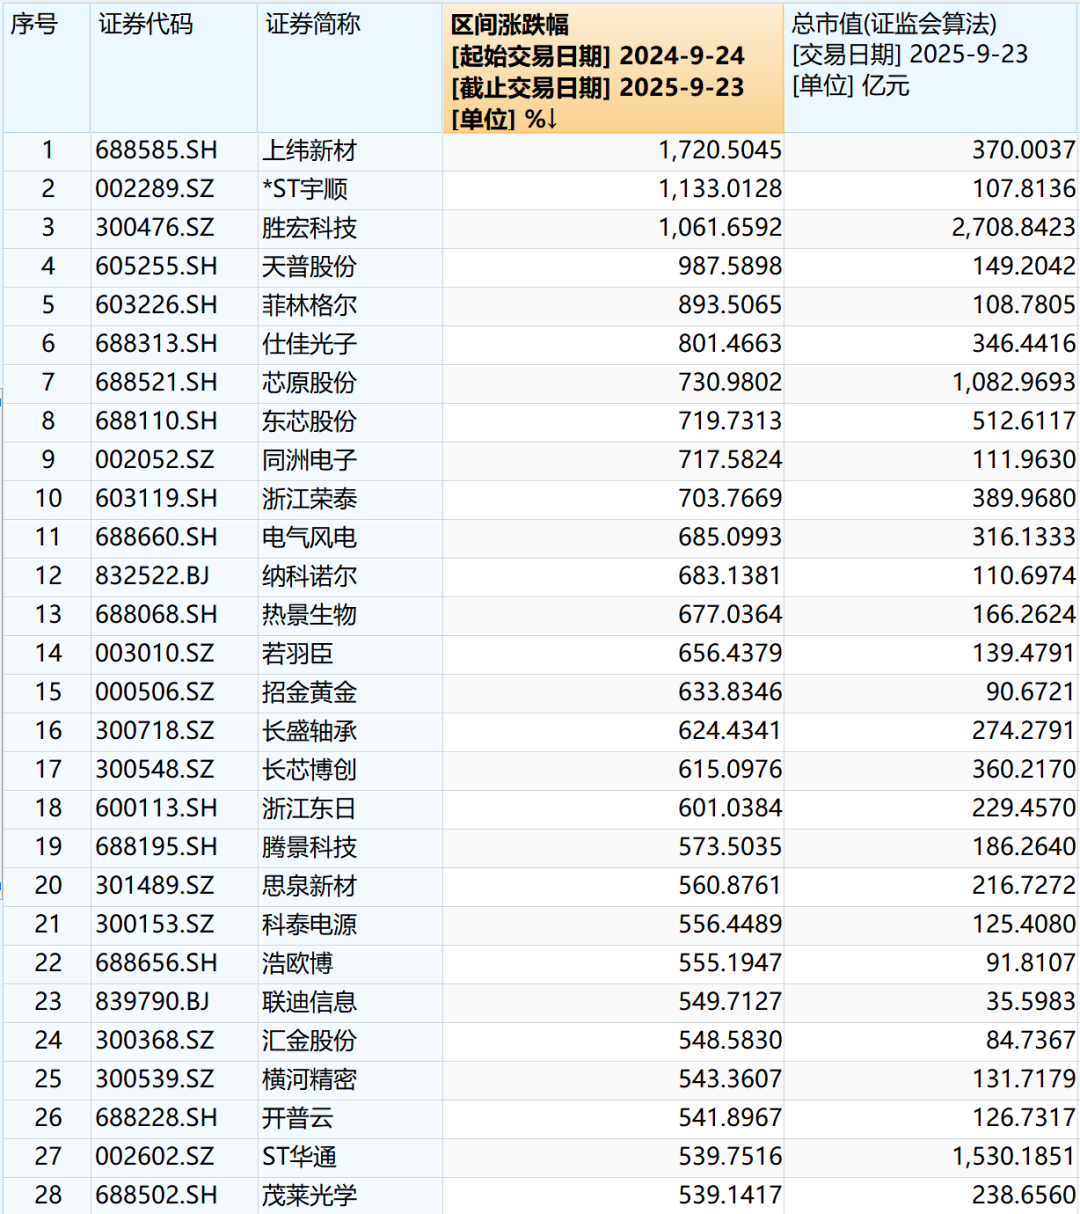The image size is (1080, 1214).
Task: Click the value 539.1417
Action: click(730, 1195)
